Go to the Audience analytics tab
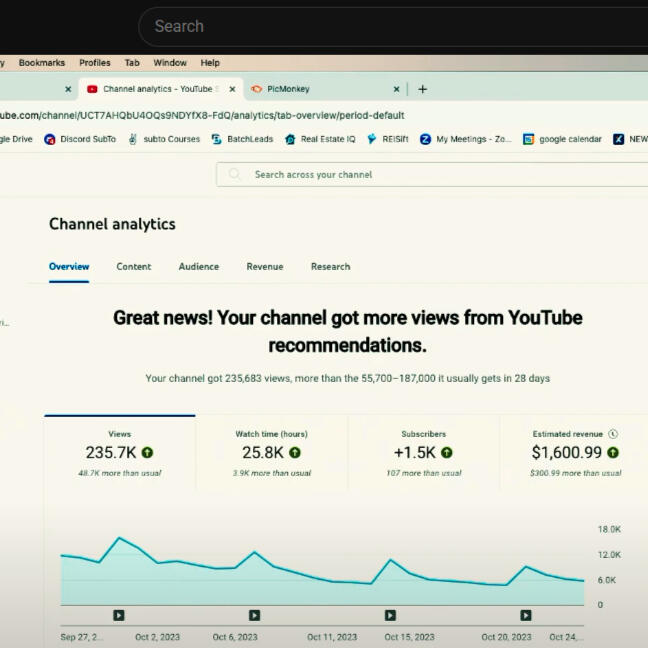 199,267
